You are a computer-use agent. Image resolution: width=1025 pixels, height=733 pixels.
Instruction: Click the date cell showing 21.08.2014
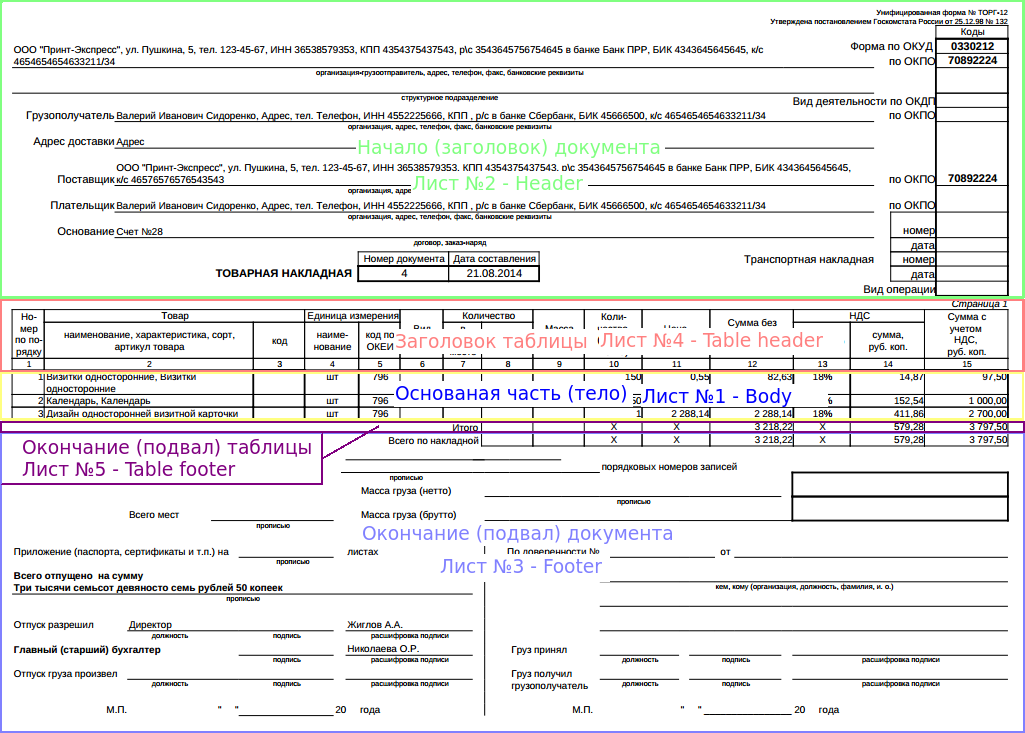494,273
